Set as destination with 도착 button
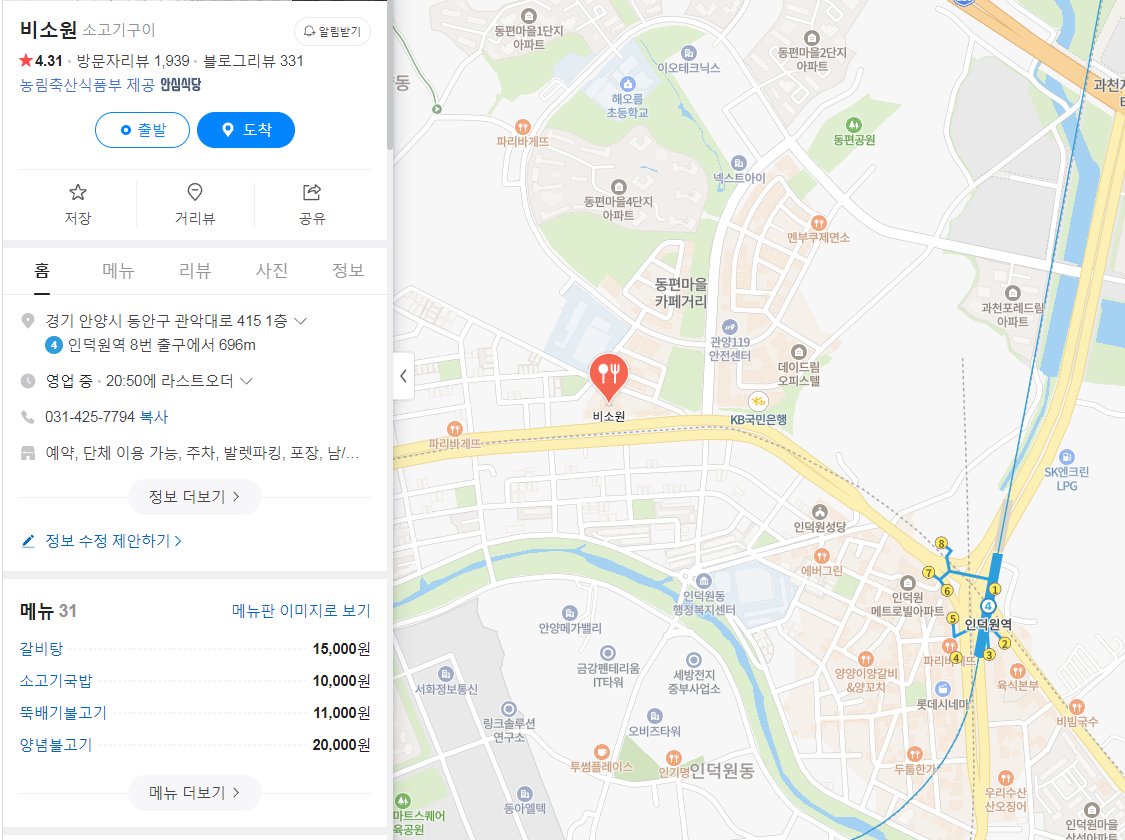Image resolution: width=1125 pixels, height=840 pixels. click(x=246, y=130)
